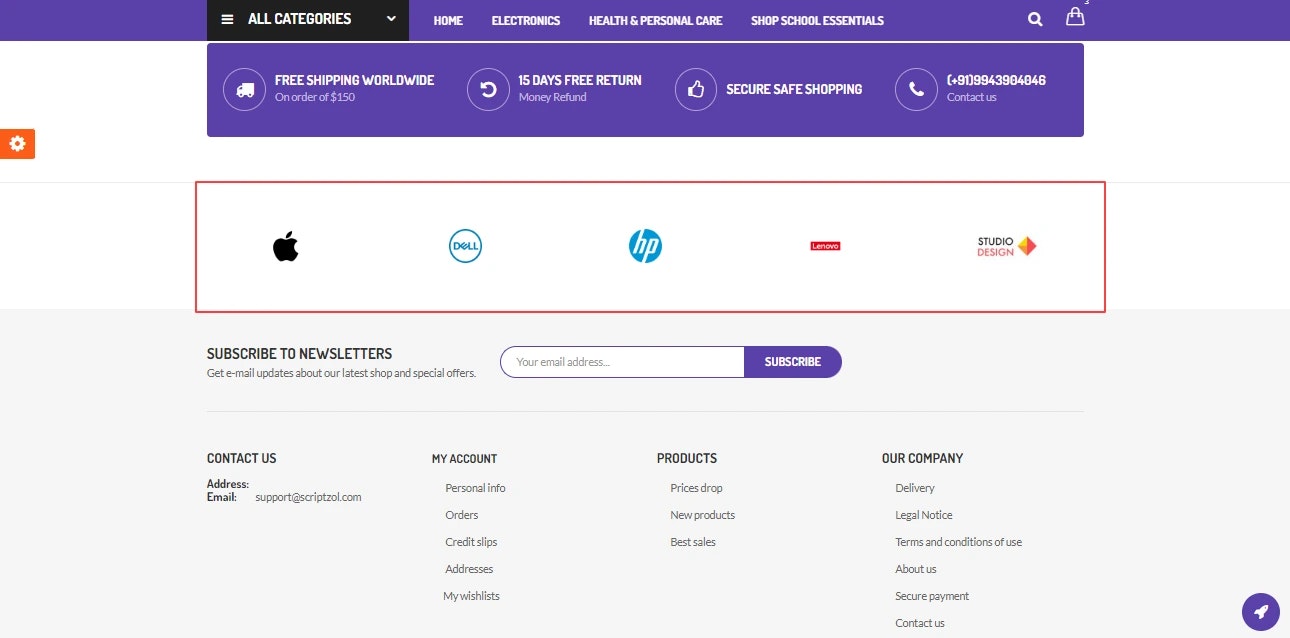Click the Our Company footer heading
Viewport: 1290px width, 638px height.
click(922, 459)
